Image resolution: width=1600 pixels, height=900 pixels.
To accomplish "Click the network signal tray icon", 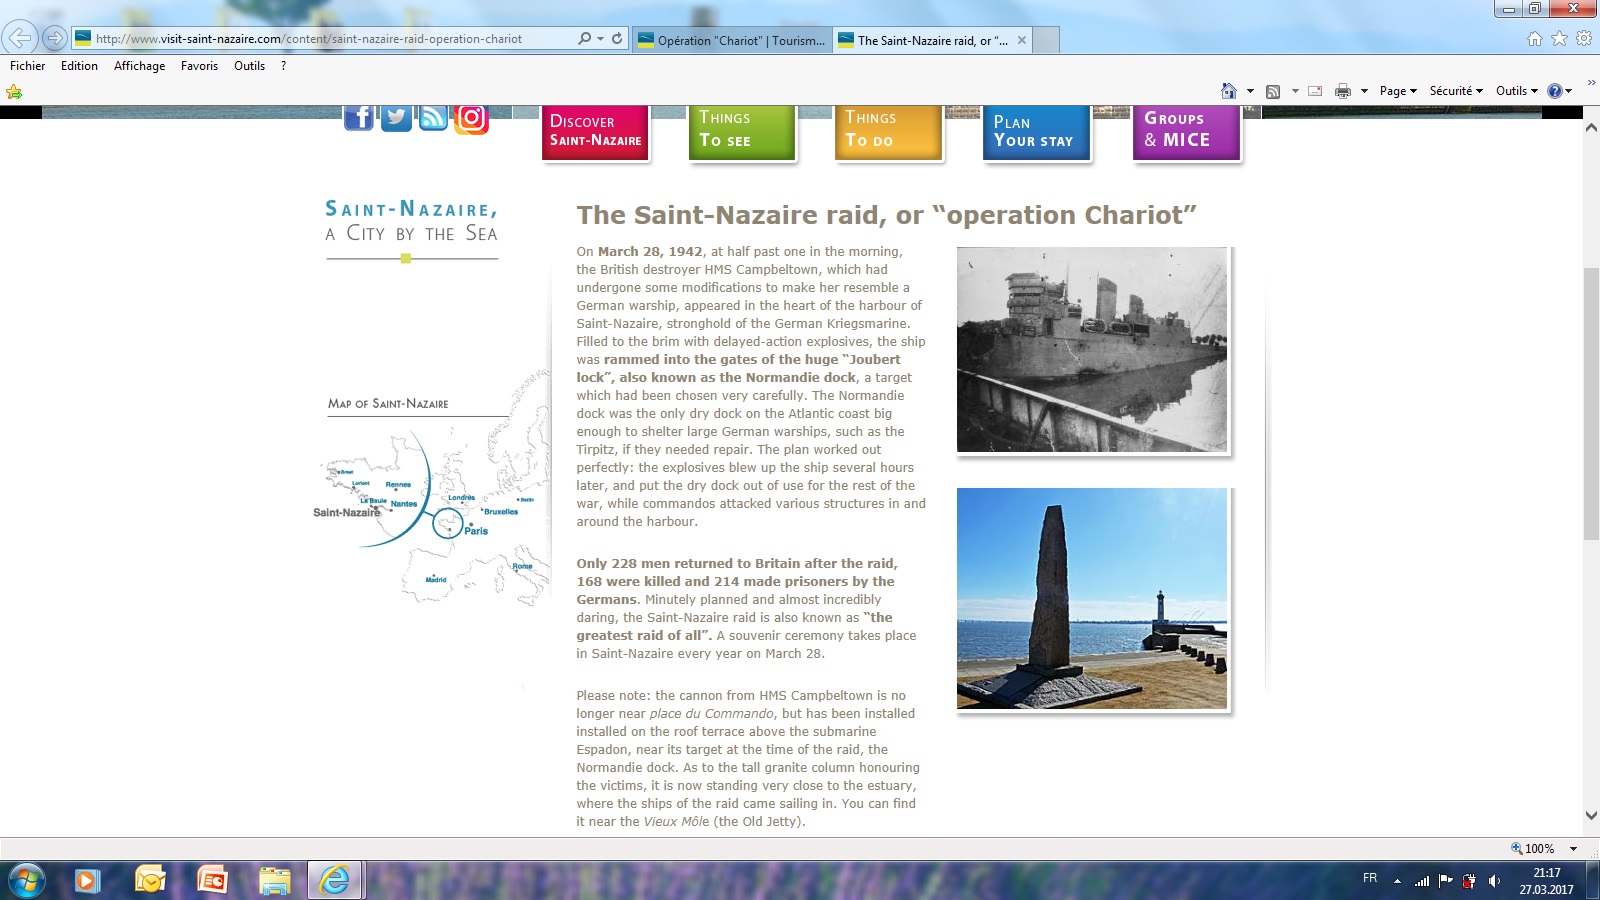I will coord(1421,881).
